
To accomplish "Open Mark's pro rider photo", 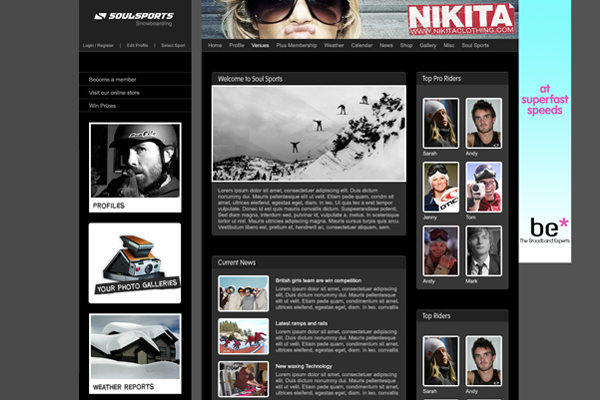I will pos(484,251).
